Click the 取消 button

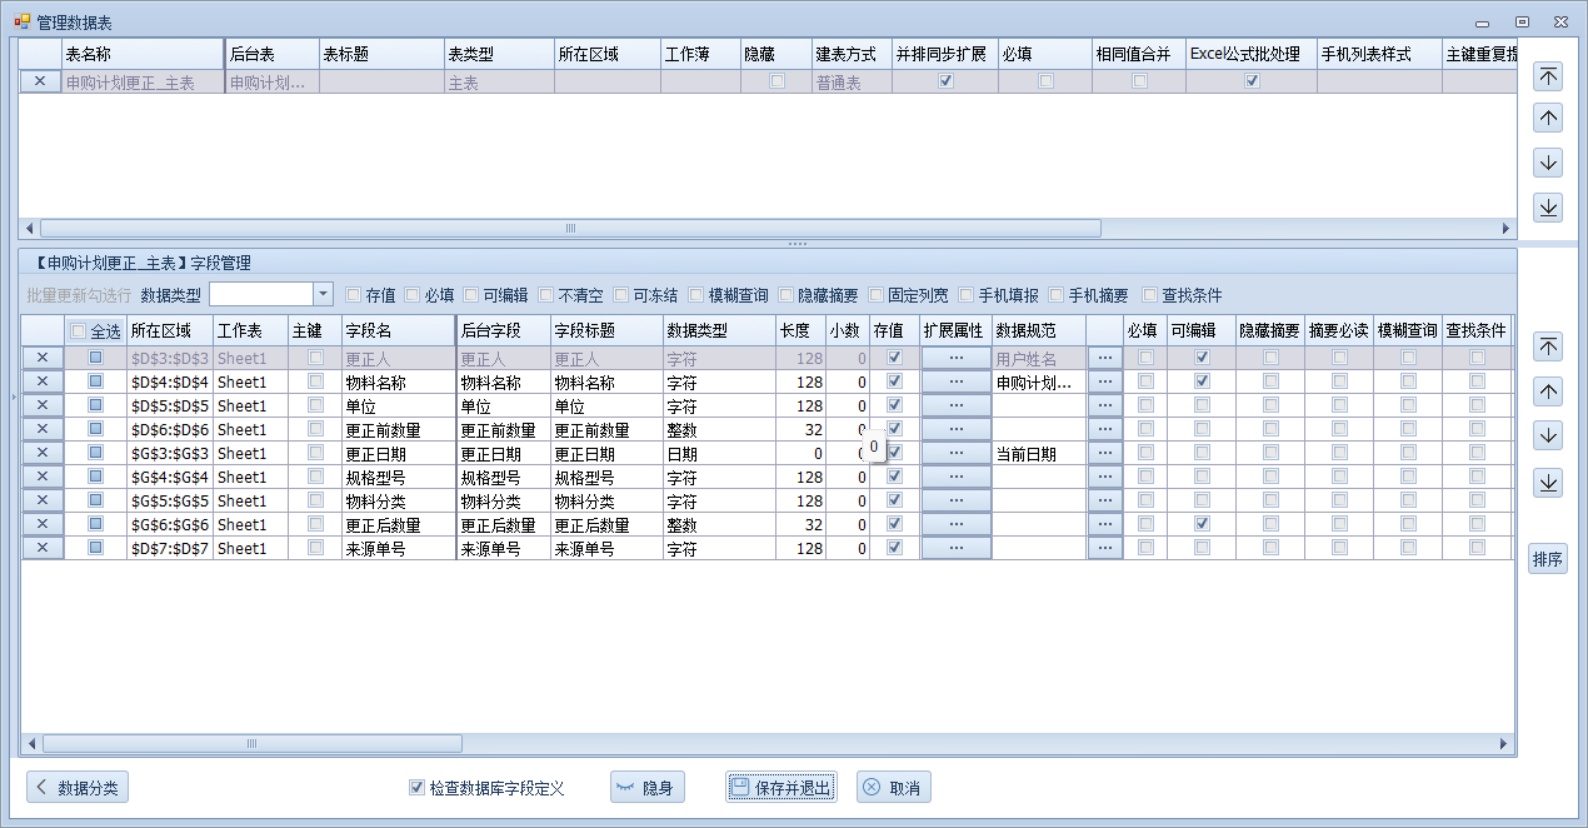pyautogui.click(x=893, y=788)
